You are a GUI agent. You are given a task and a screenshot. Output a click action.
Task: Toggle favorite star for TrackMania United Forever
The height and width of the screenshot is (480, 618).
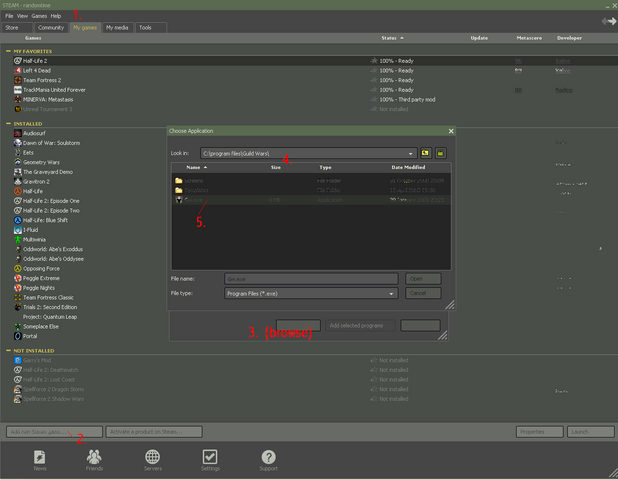coord(374,90)
